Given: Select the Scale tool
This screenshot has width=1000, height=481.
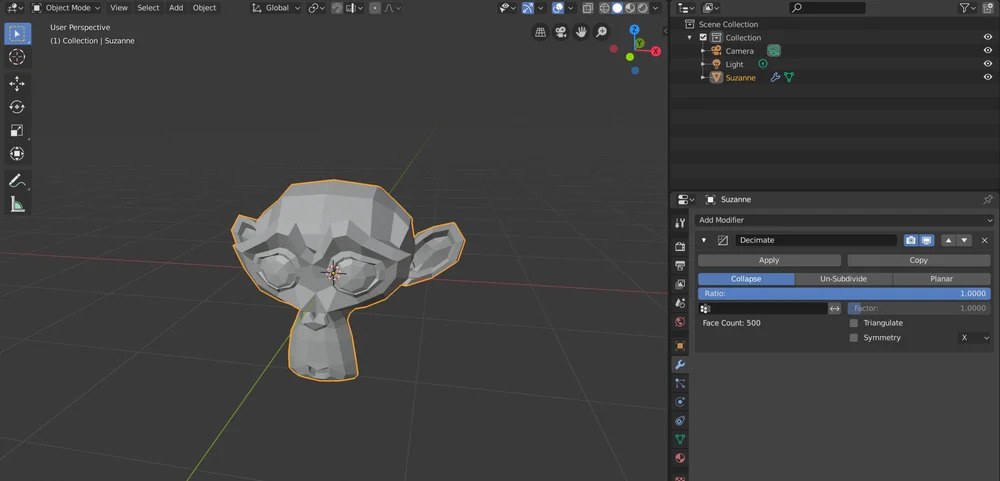Looking at the screenshot, I should pos(17,131).
